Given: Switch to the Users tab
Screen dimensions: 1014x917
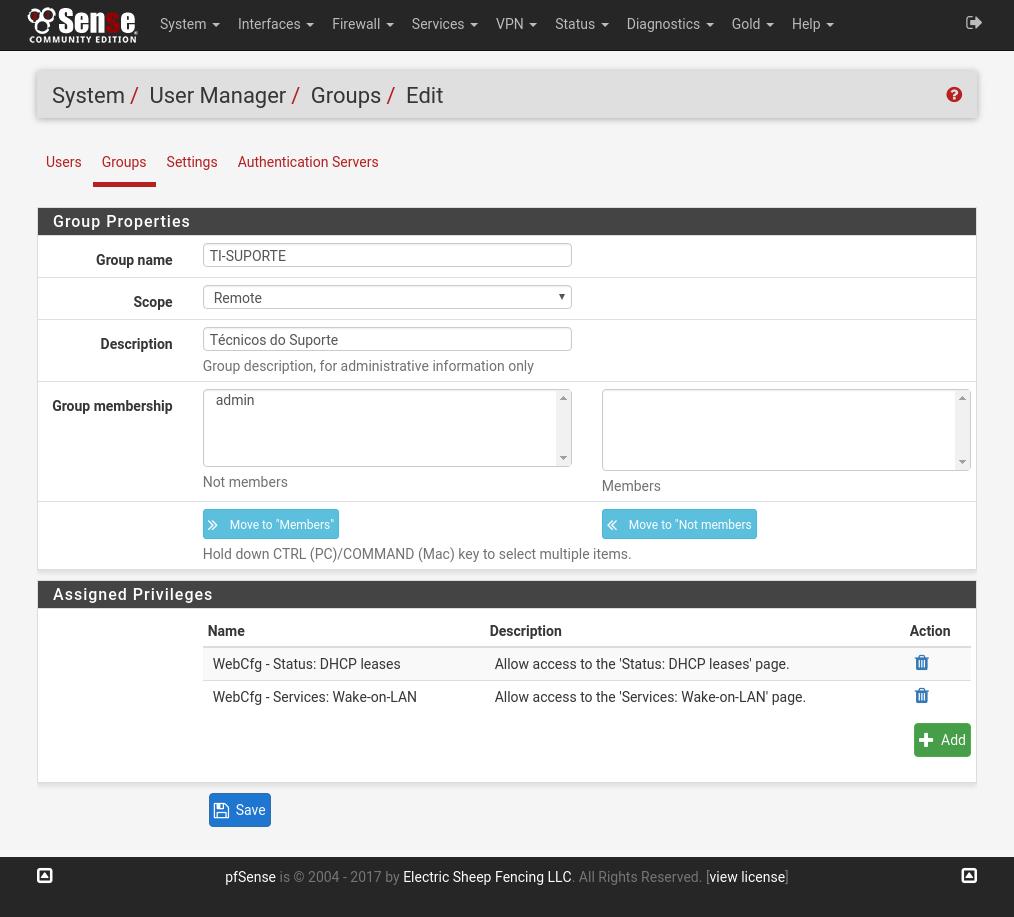Looking at the screenshot, I should 63,162.
